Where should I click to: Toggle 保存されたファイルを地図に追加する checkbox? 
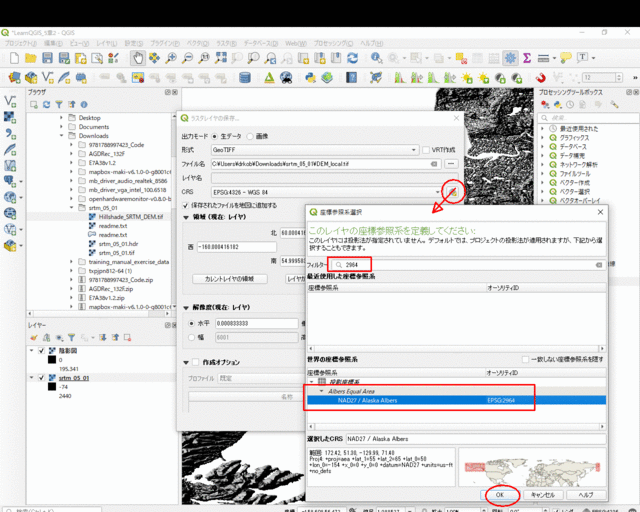click(x=186, y=205)
